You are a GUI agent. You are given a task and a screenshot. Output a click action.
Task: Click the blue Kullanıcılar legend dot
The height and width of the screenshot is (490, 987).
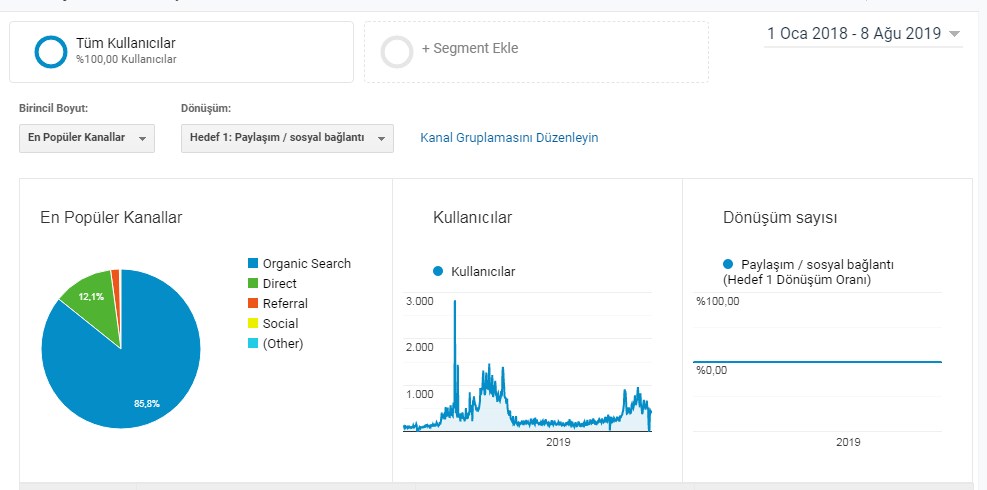click(438, 271)
